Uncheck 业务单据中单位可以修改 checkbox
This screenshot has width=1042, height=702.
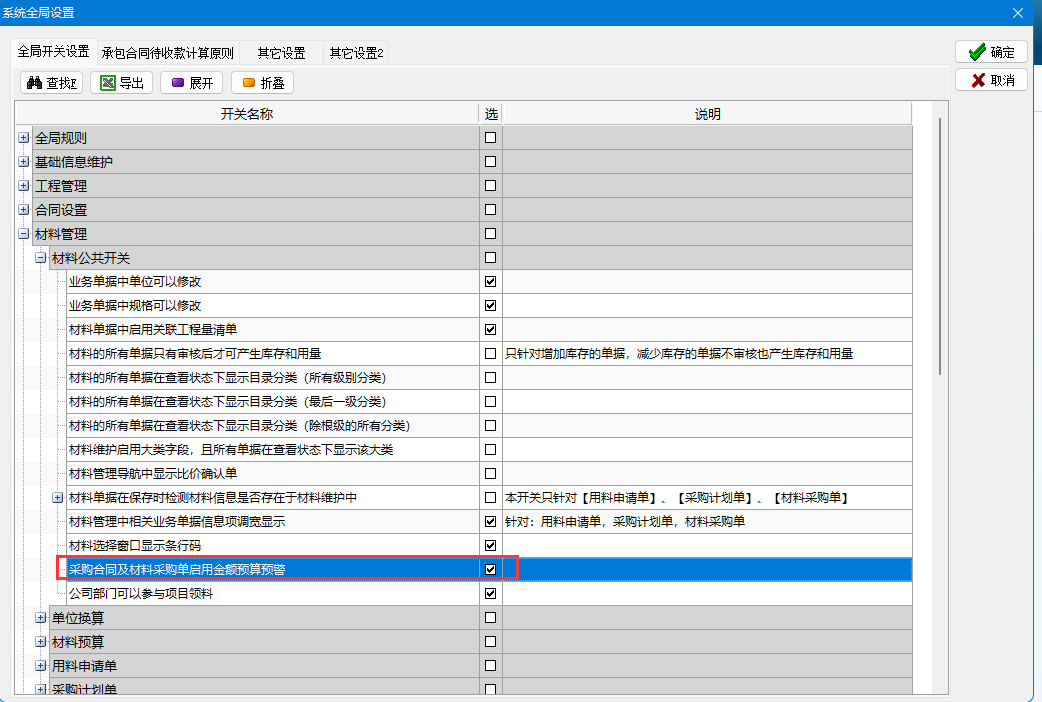point(490,282)
